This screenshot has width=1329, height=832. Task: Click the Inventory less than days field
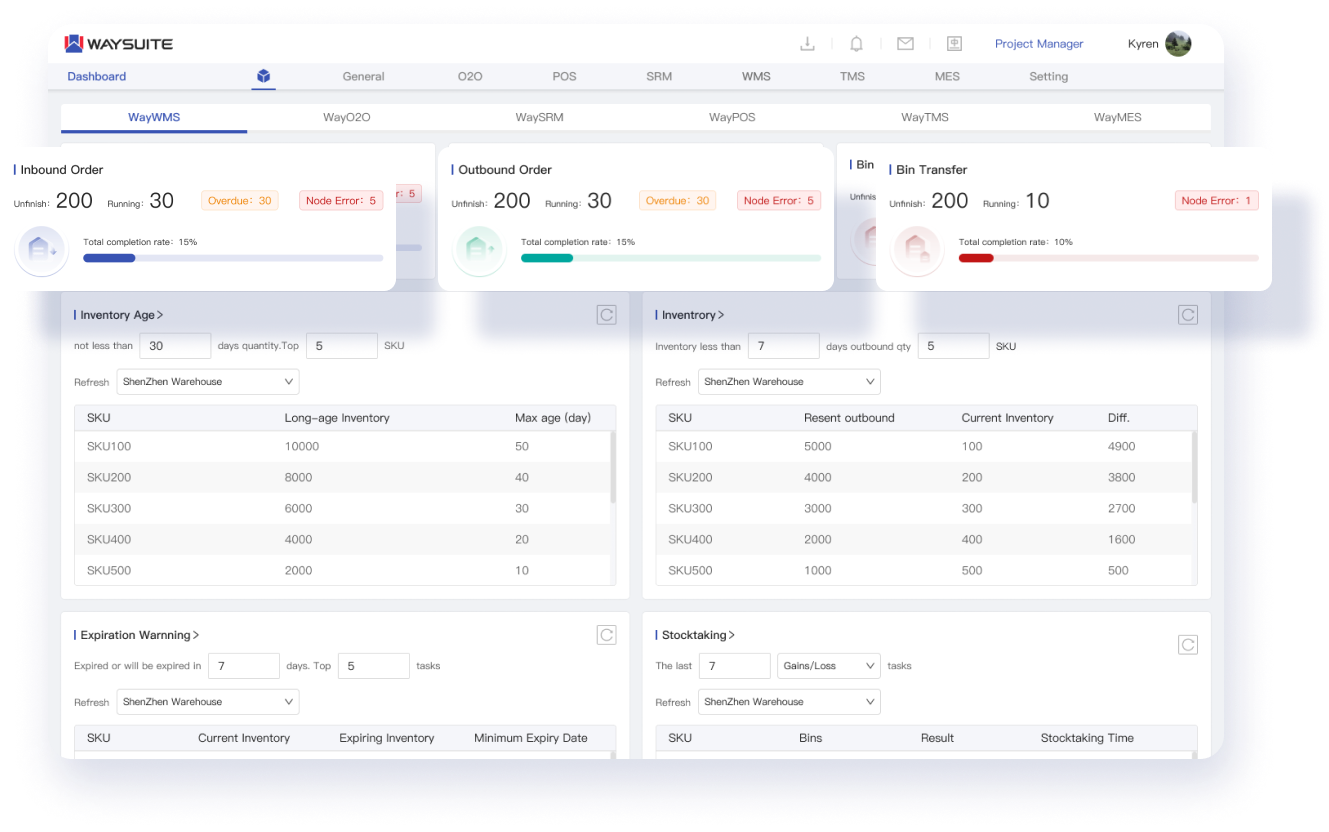[783, 346]
